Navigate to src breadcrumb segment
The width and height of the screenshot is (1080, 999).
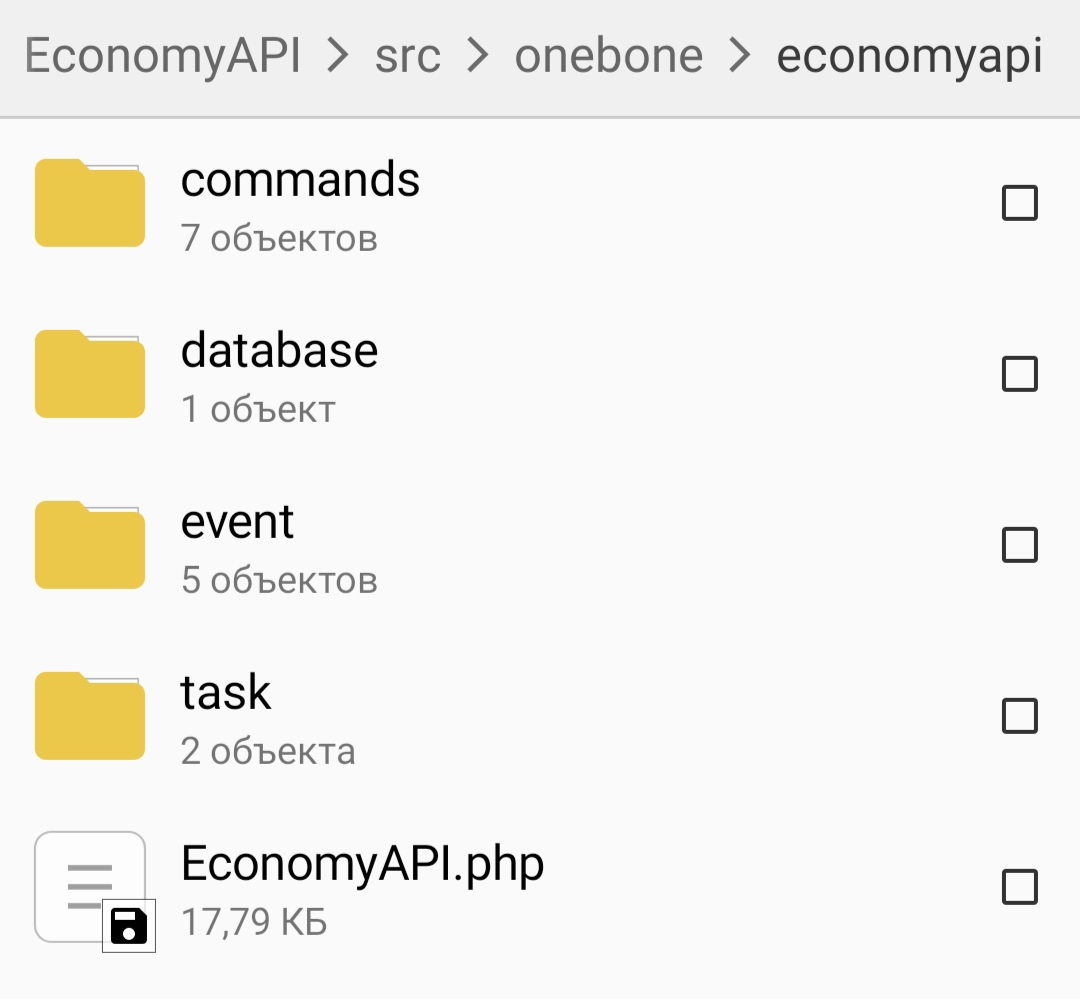[x=407, y=56]
